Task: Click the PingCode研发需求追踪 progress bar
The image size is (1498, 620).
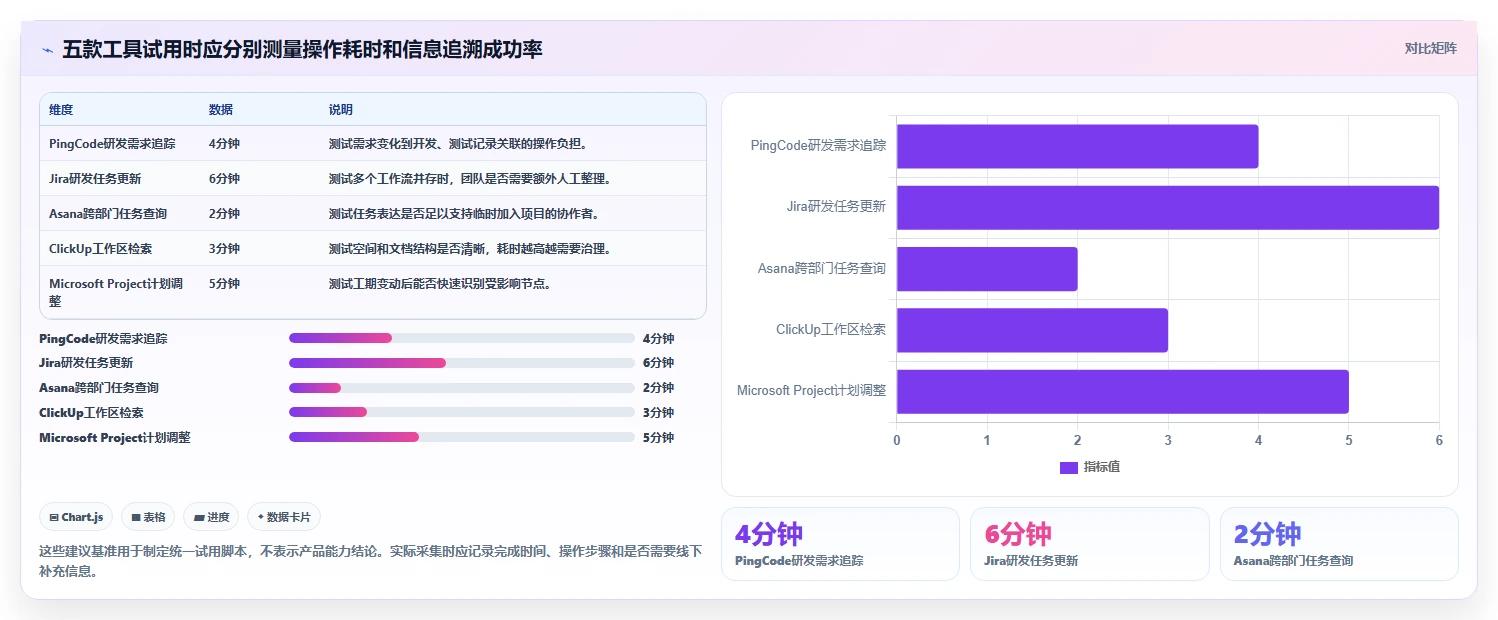Action: [461, 338]
